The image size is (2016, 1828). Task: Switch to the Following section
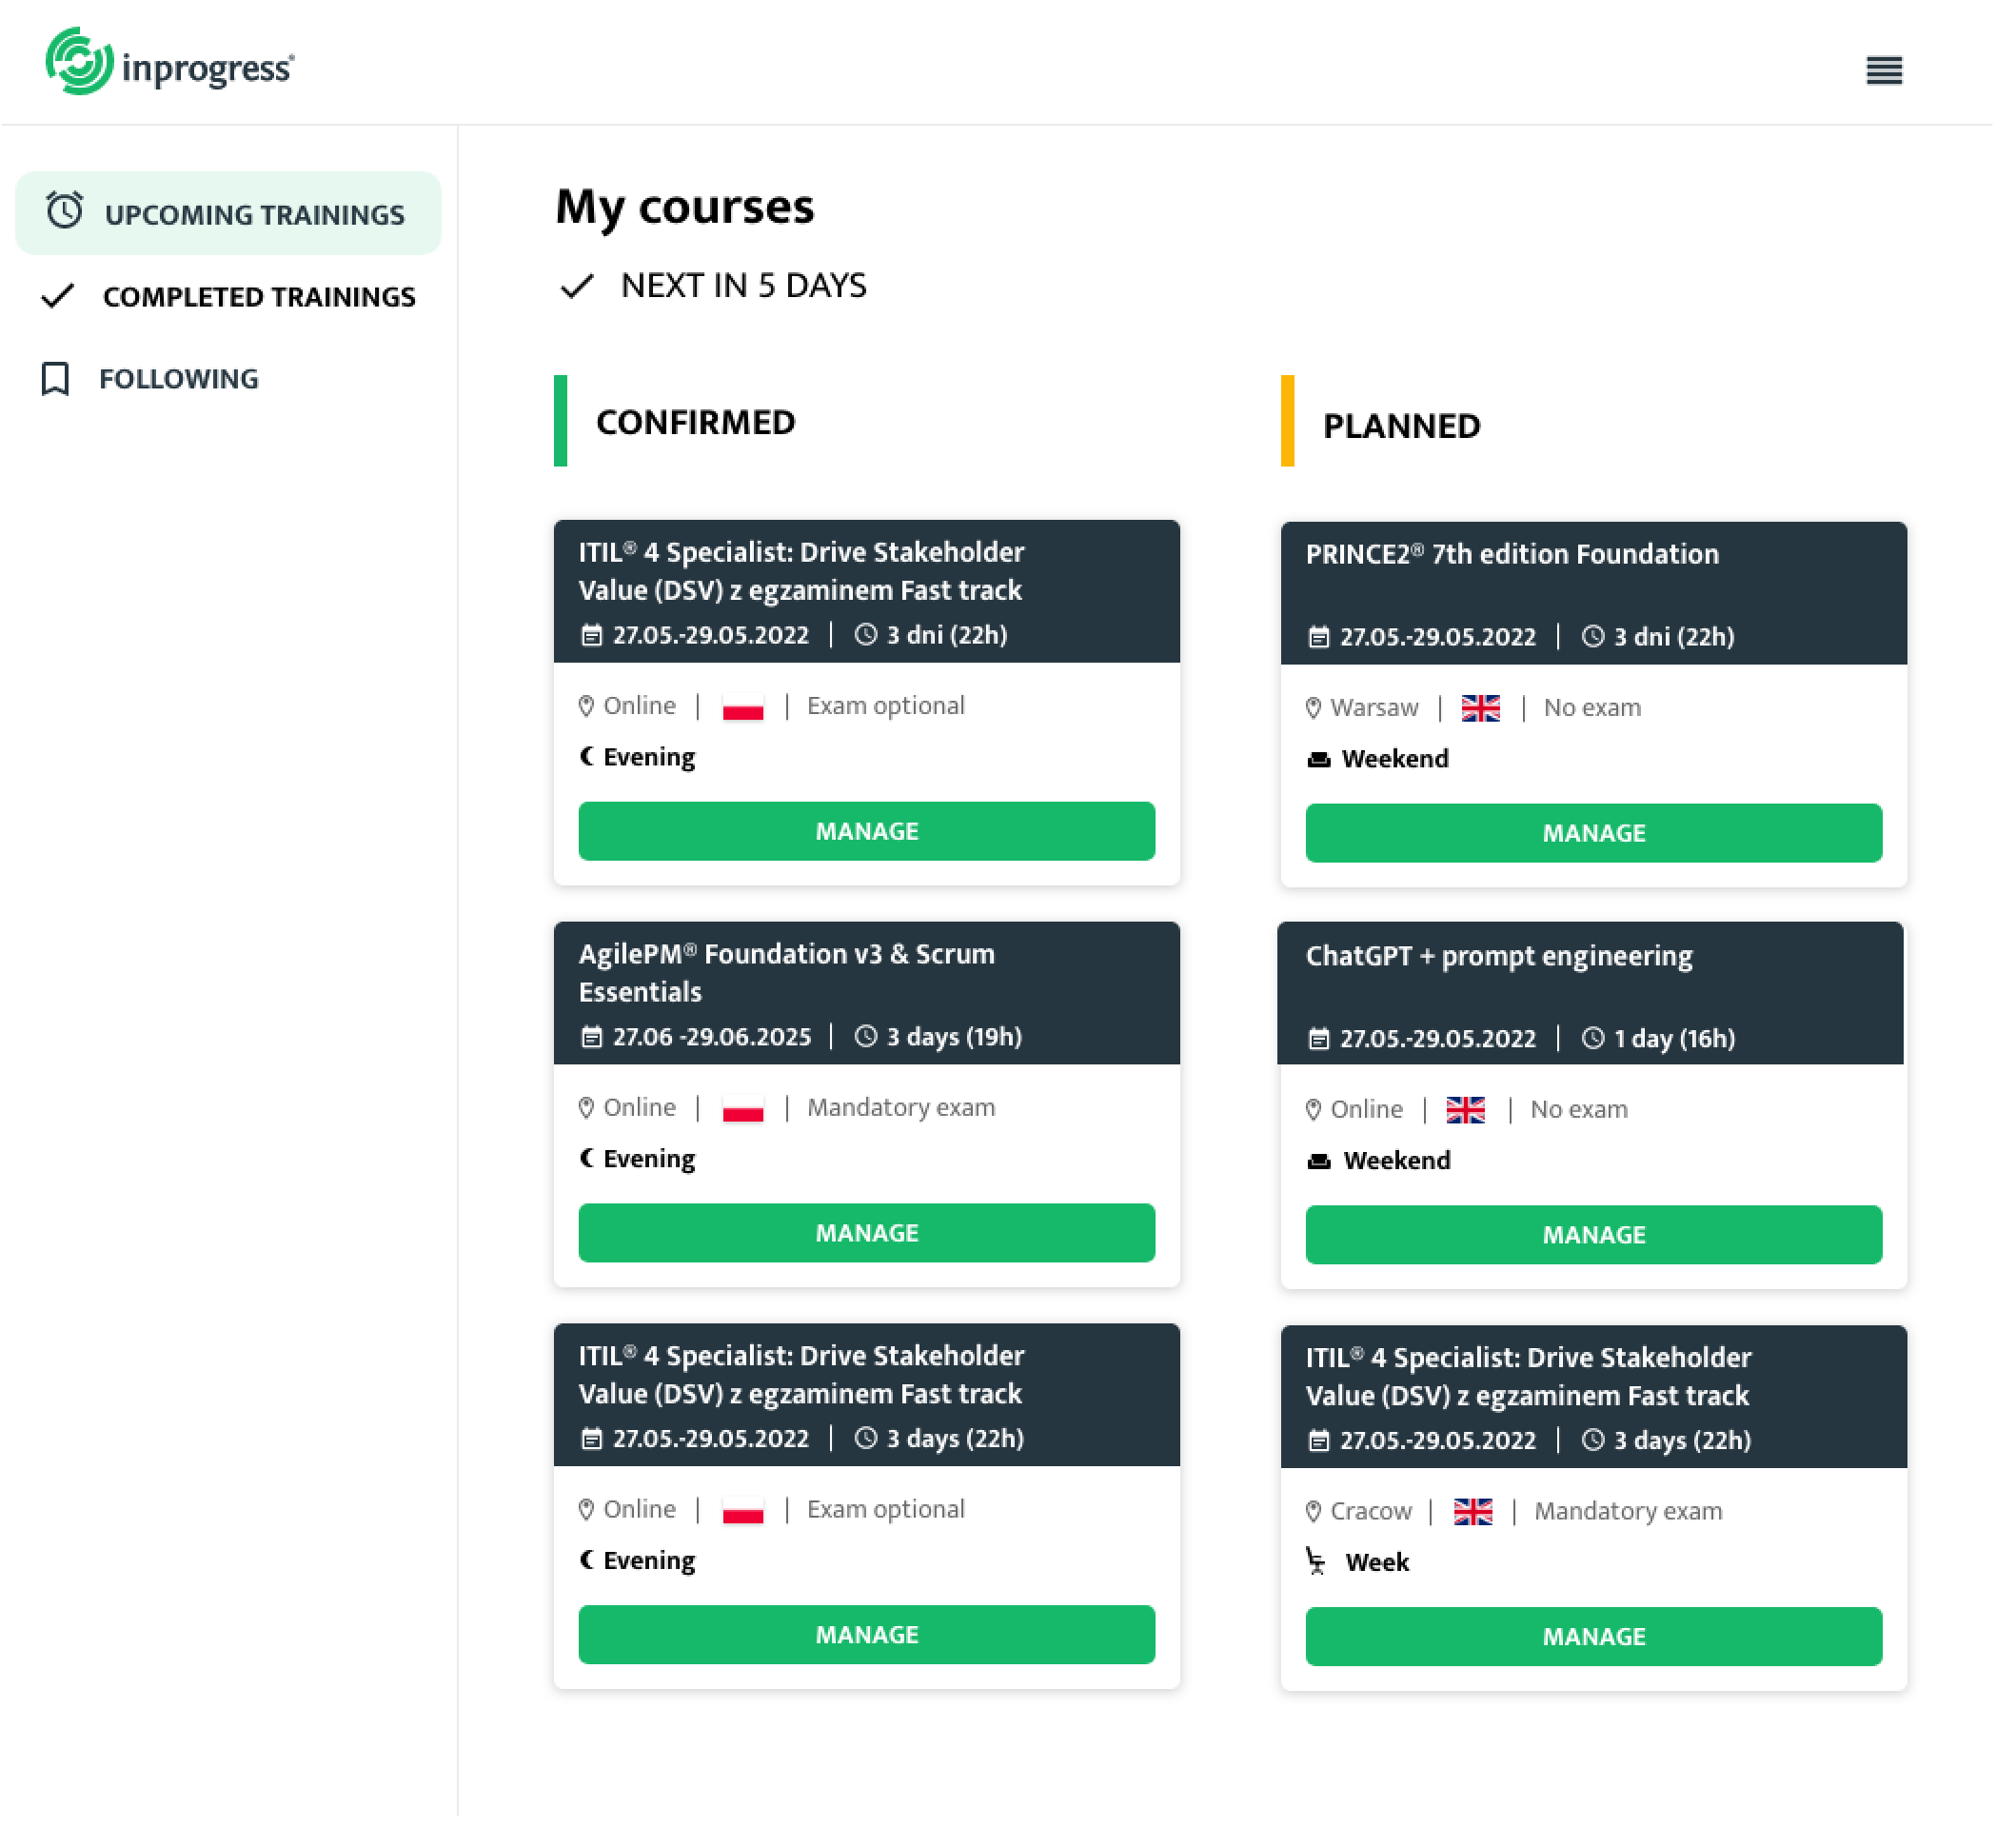click(178, 379)
